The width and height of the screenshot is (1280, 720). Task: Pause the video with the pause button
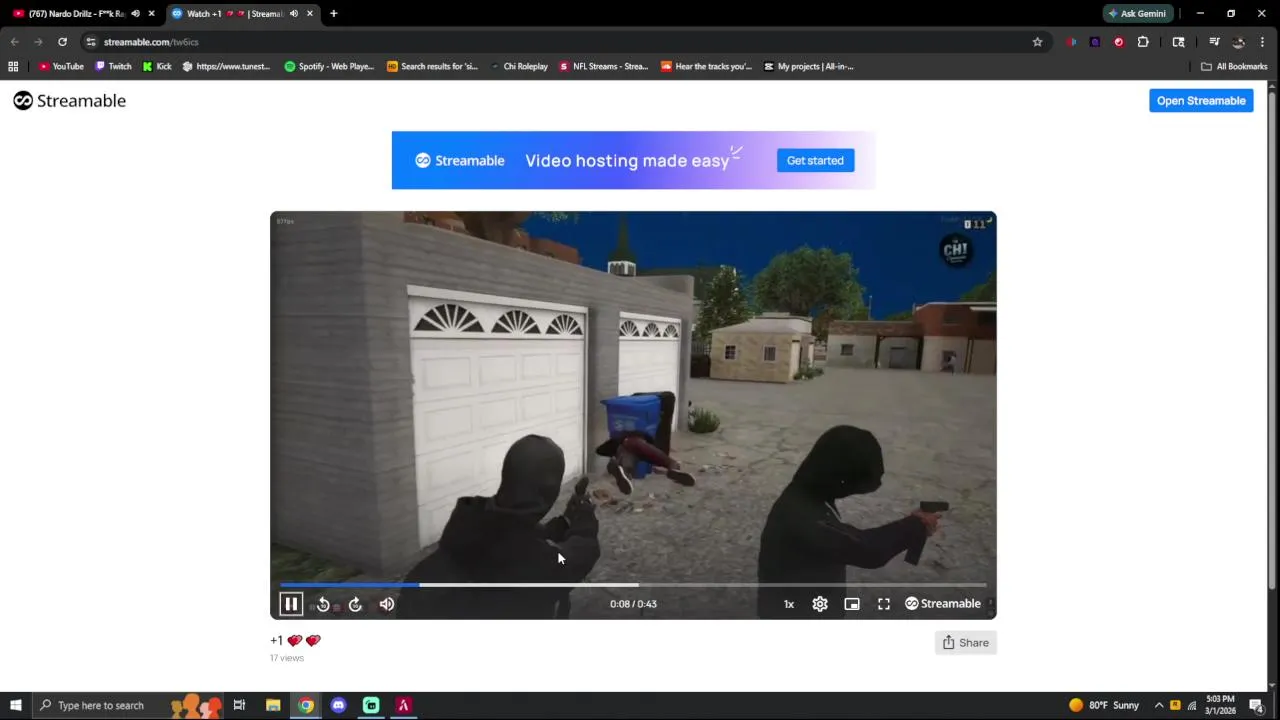(x=291, y=604)
